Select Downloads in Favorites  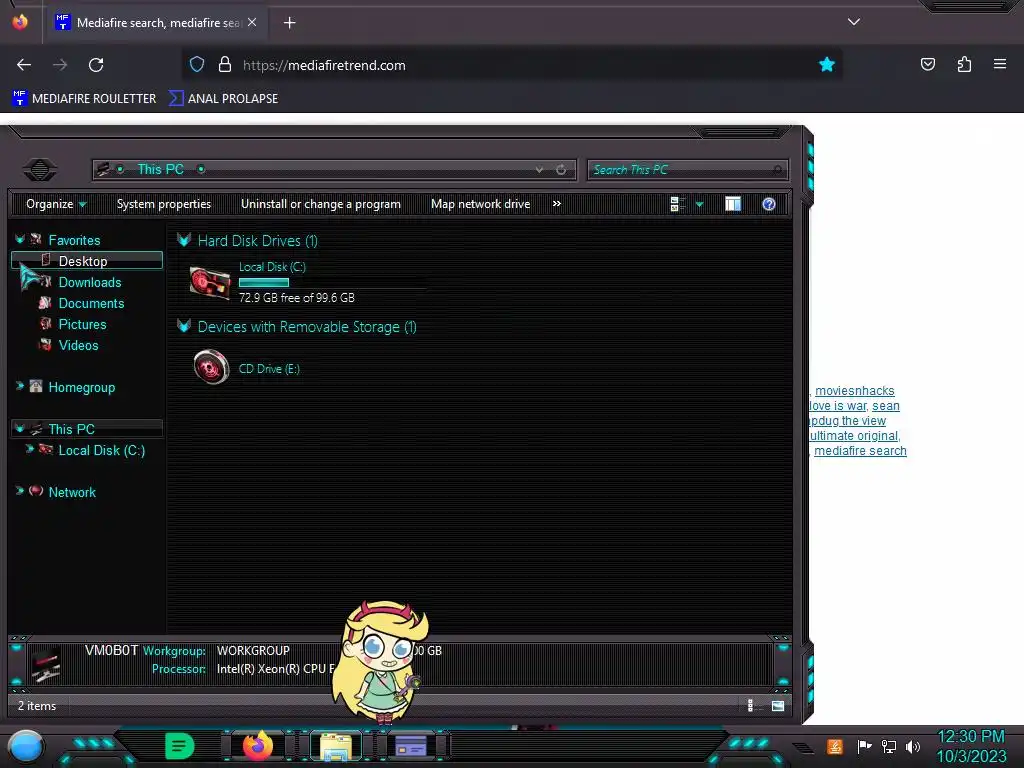tap(89, 282)
